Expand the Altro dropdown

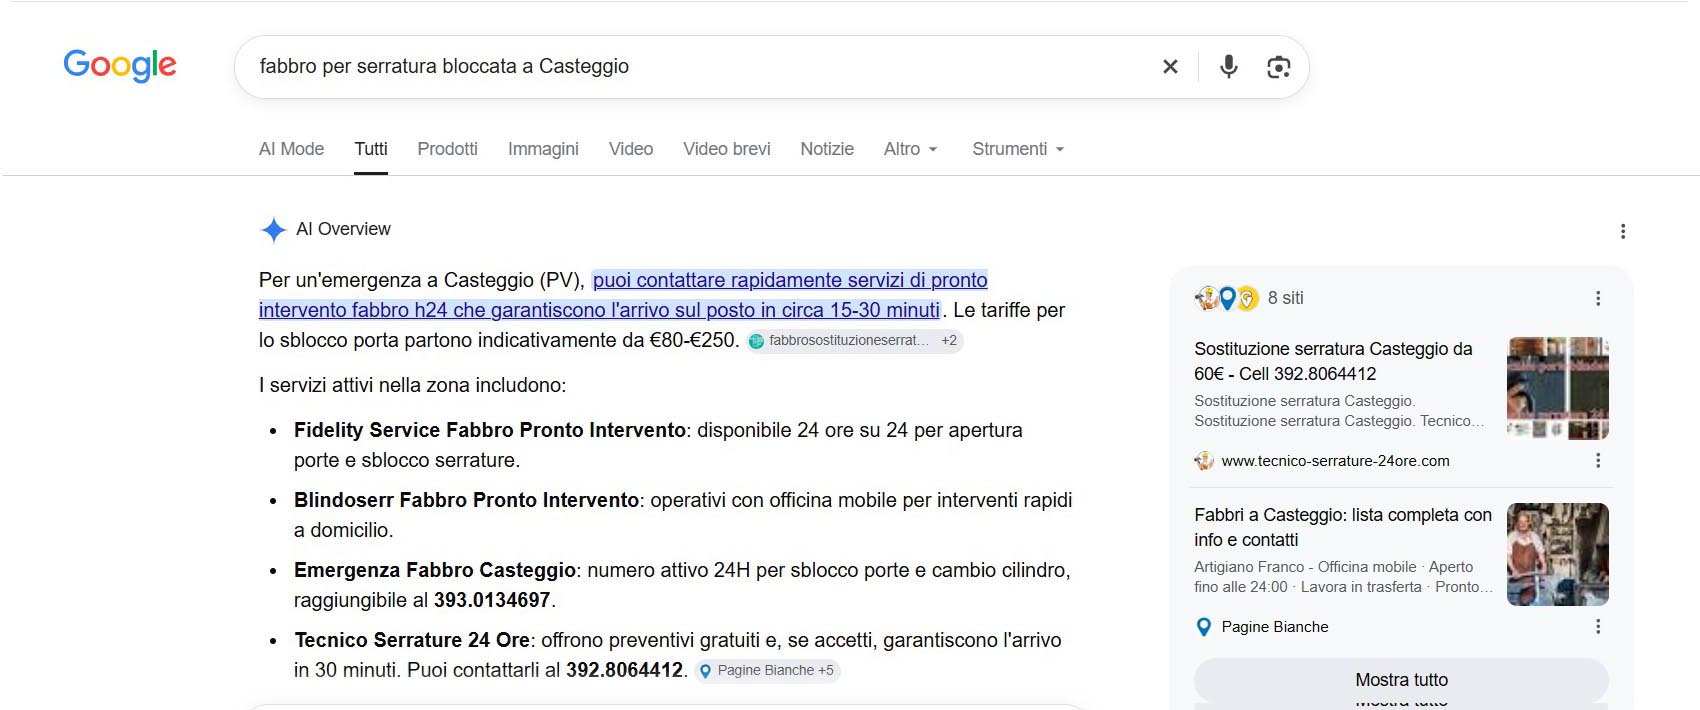point(911,149)
